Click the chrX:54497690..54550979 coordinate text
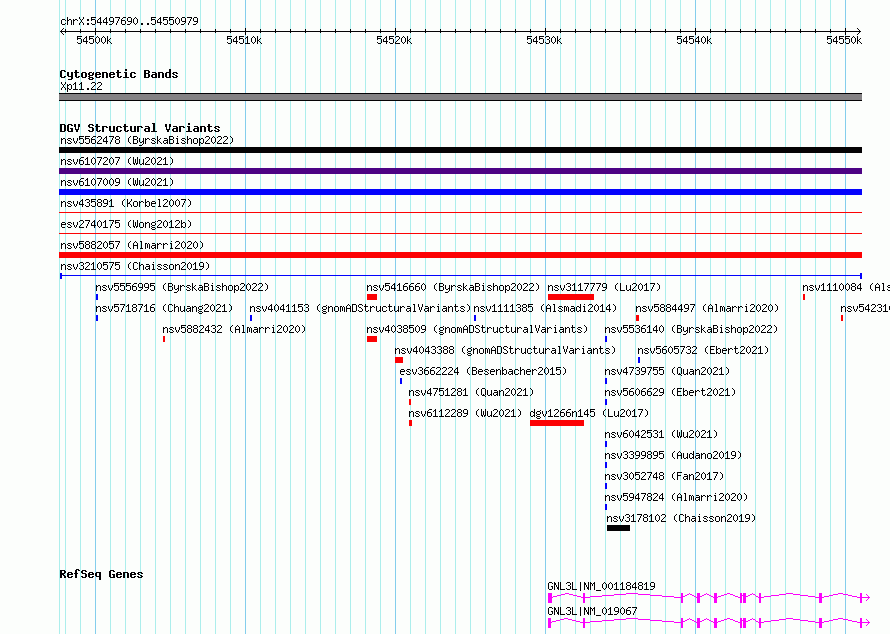This screenshot has height=634, width=890. (x=129, y=21)
